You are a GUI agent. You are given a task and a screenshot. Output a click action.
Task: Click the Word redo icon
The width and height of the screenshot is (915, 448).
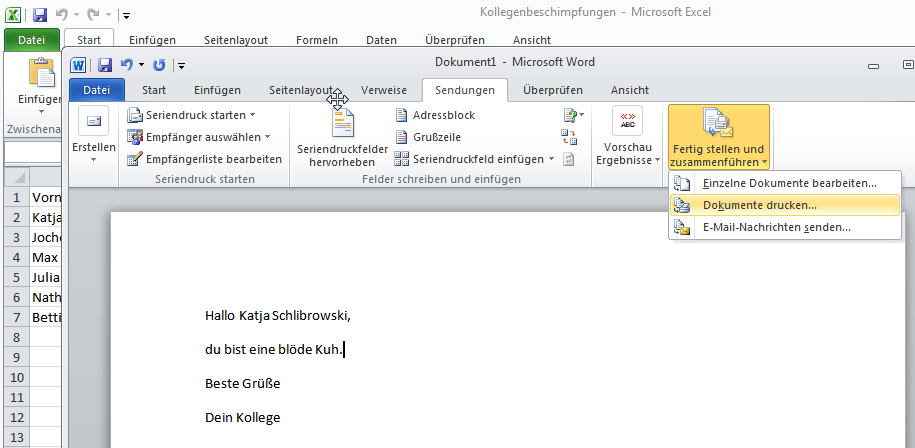(x=159, y=65)
